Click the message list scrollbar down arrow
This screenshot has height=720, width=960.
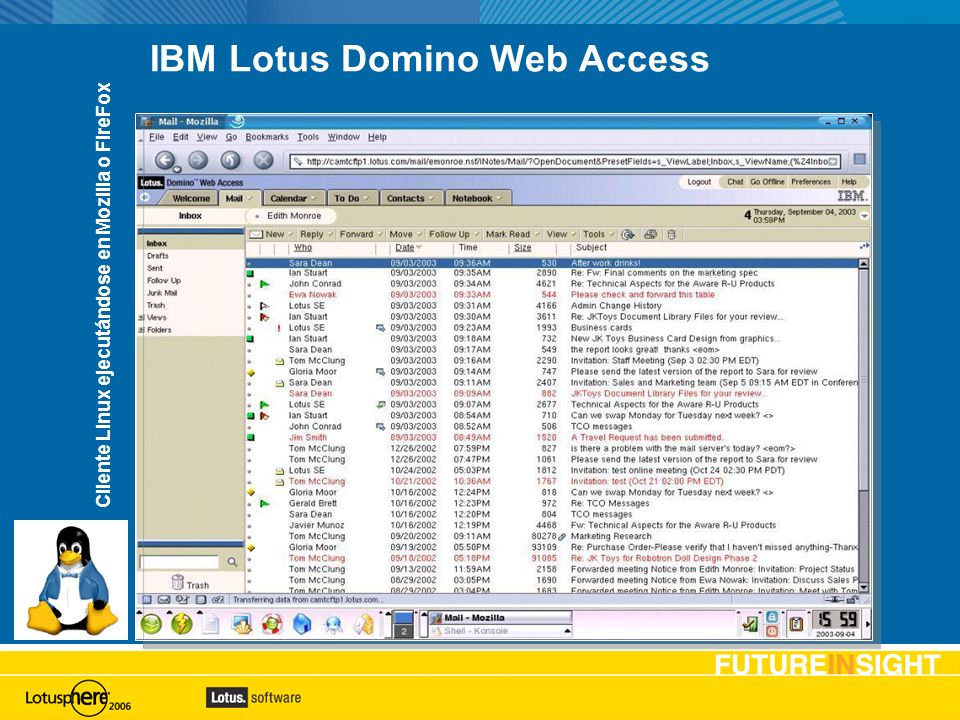pyautogui.click(x=863, y=587)
